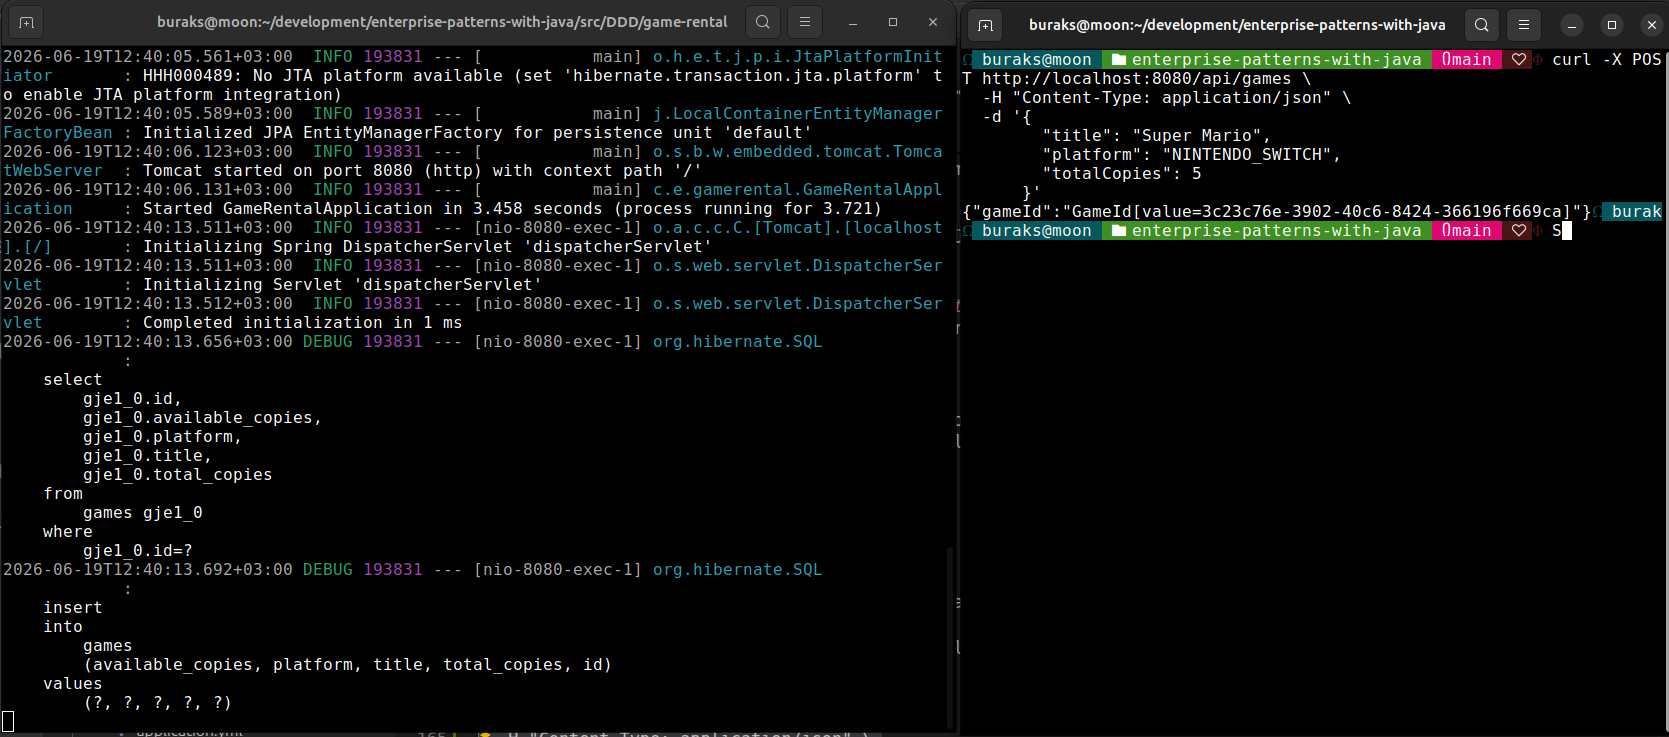Click the 'from' SQL keyword
Image resolution: width=1669 pixels, height=737 pixels.
(x=63, y=494)
